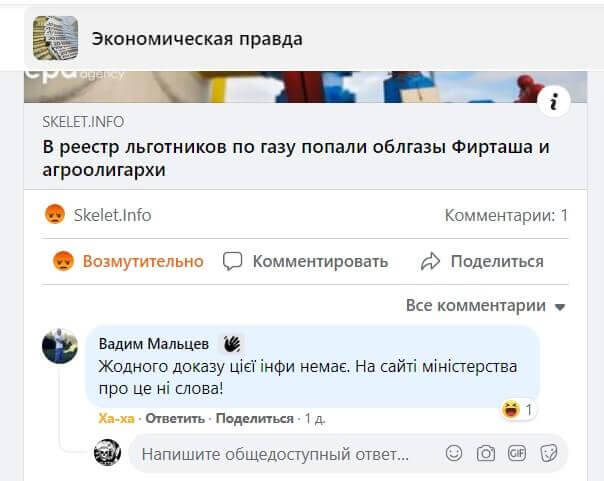Image resolution: width=604 pixels, height=481 pixels.
Task: Open Вадим Мальцев profile picture
Action: (x=60, y=346)
